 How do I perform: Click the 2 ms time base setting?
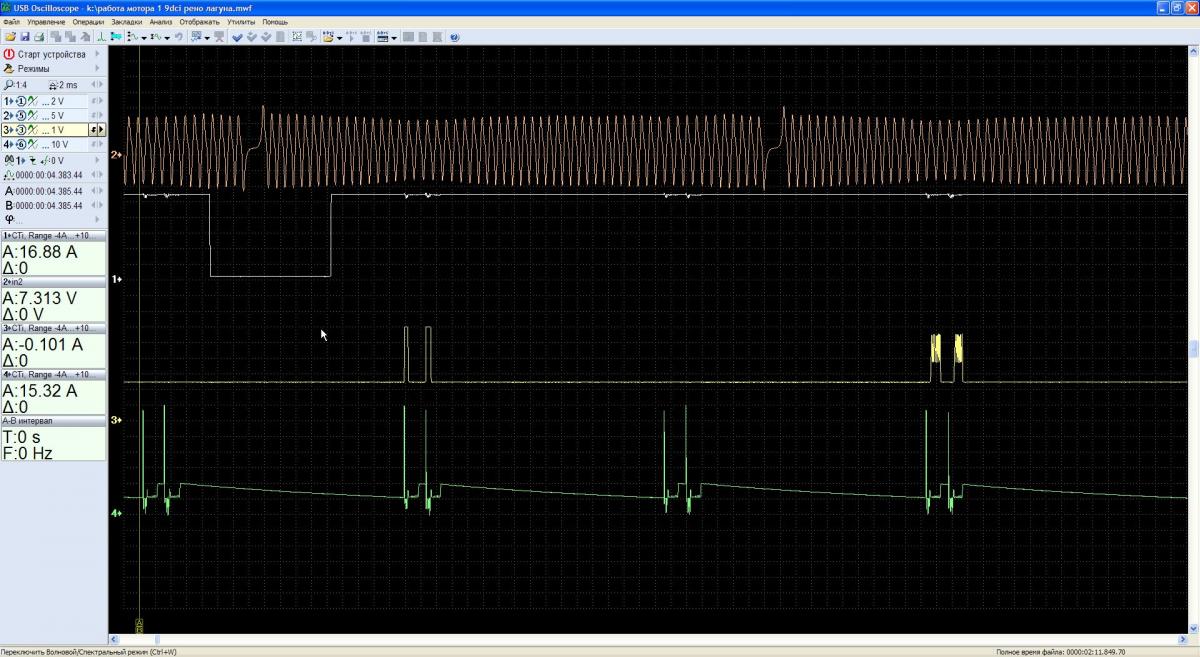(x=66, y=85)
